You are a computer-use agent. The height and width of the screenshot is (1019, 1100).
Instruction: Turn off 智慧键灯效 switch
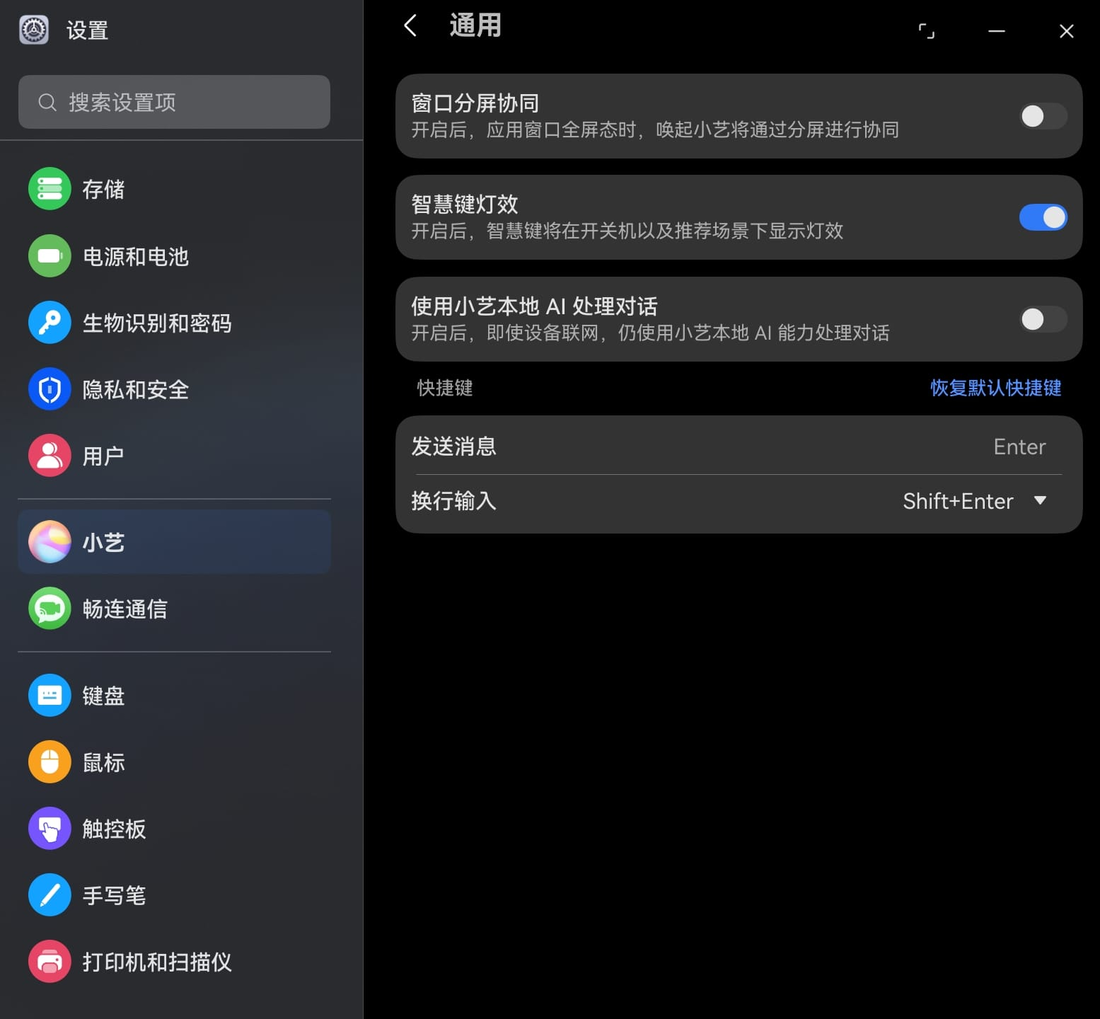coord(1042,217)
